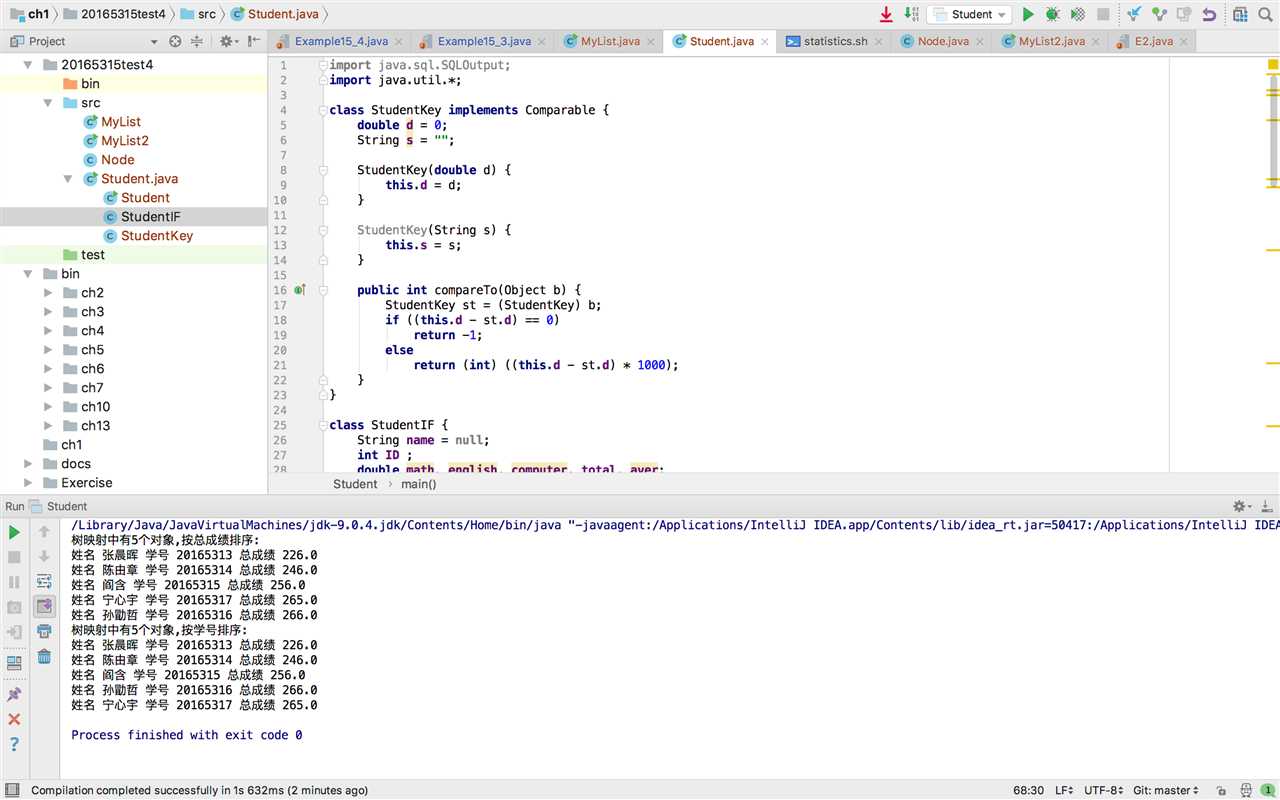
Task: Click the override gutter icon at line 16
Action: coord(299,290)
